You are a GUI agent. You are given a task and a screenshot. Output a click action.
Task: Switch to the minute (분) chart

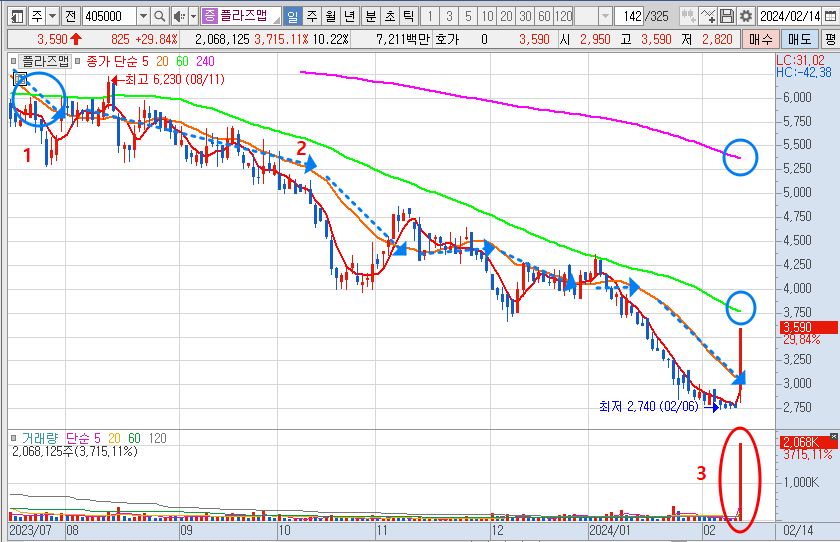coord(371,17)
